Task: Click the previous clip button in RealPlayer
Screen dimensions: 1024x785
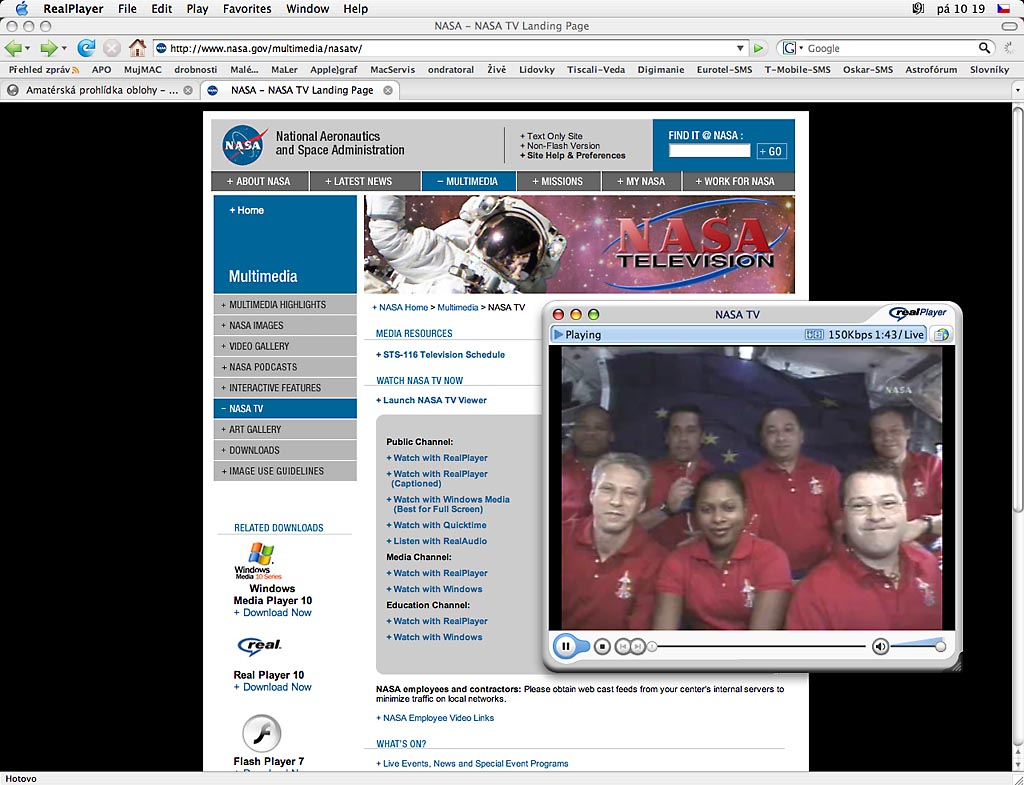Action: (622, 647)
